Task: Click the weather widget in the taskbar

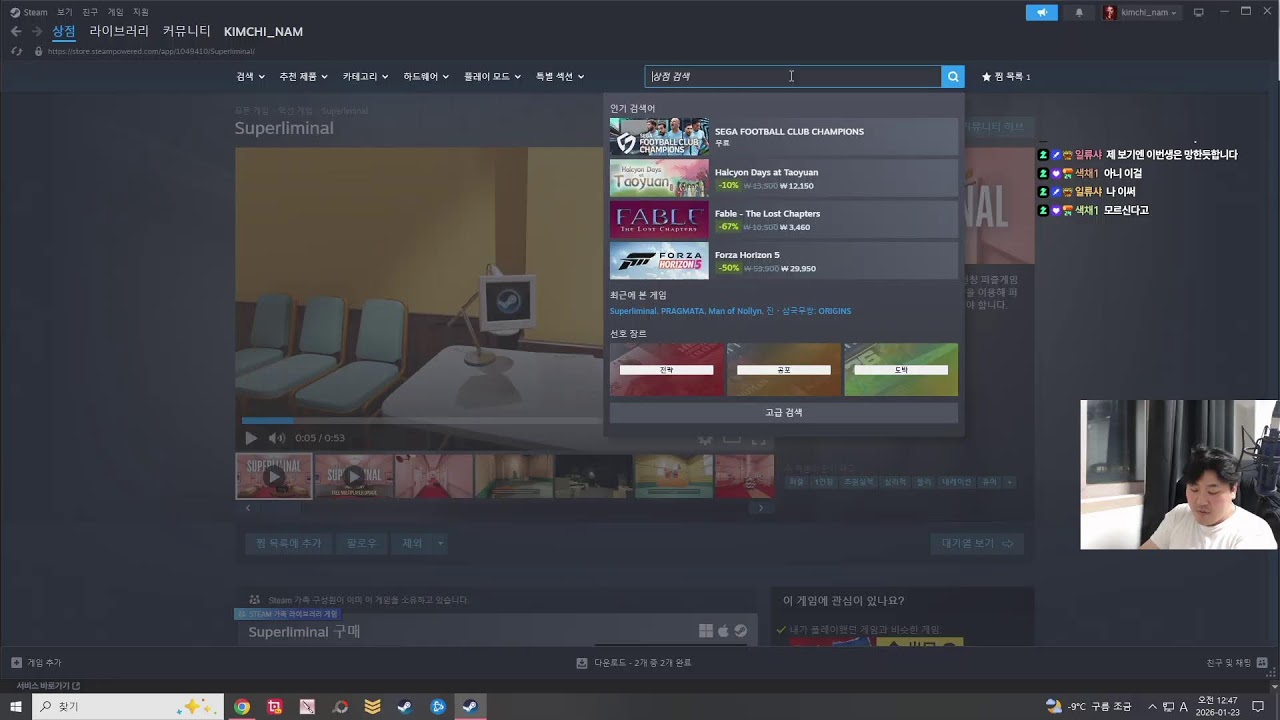Action: coord(1088,707)
